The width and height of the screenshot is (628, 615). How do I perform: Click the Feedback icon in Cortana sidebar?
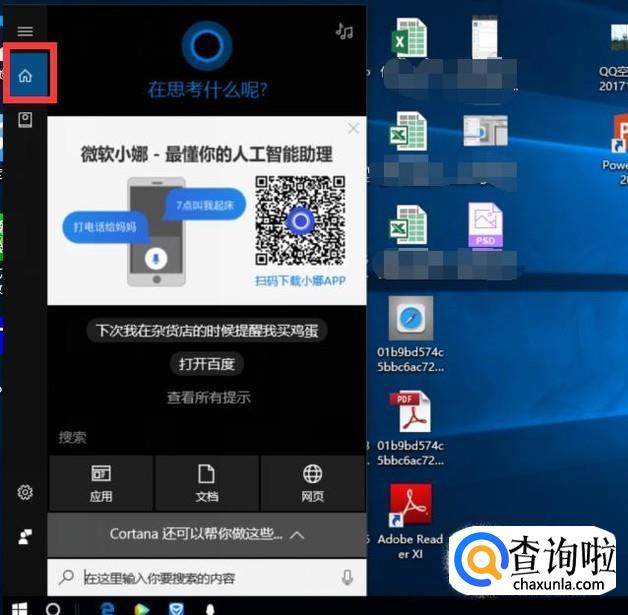tap(25, 537)
